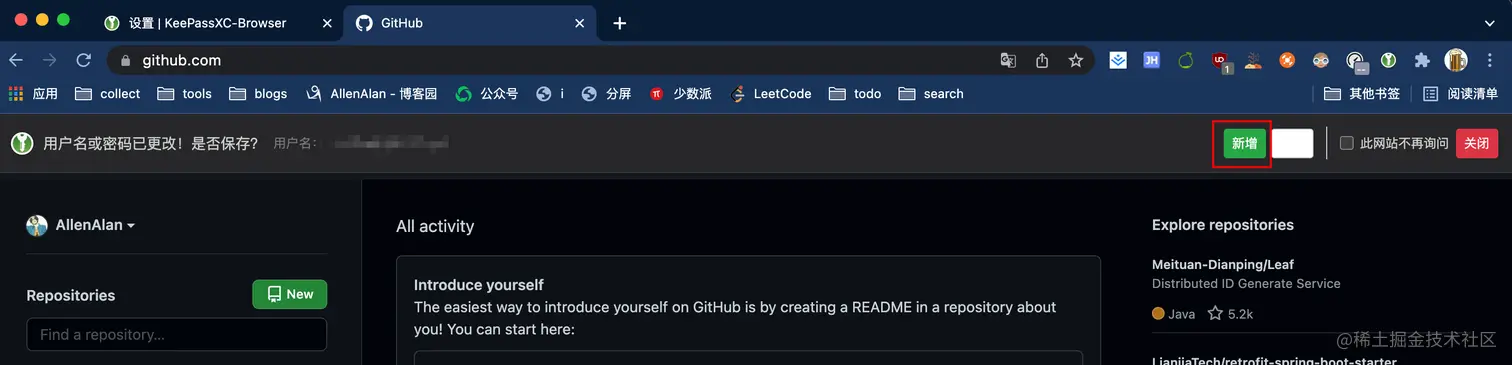The width and height of the screenshot is (1512, 365).
Task: Open the speedometer extension icon
Action: coord(1356,62)
